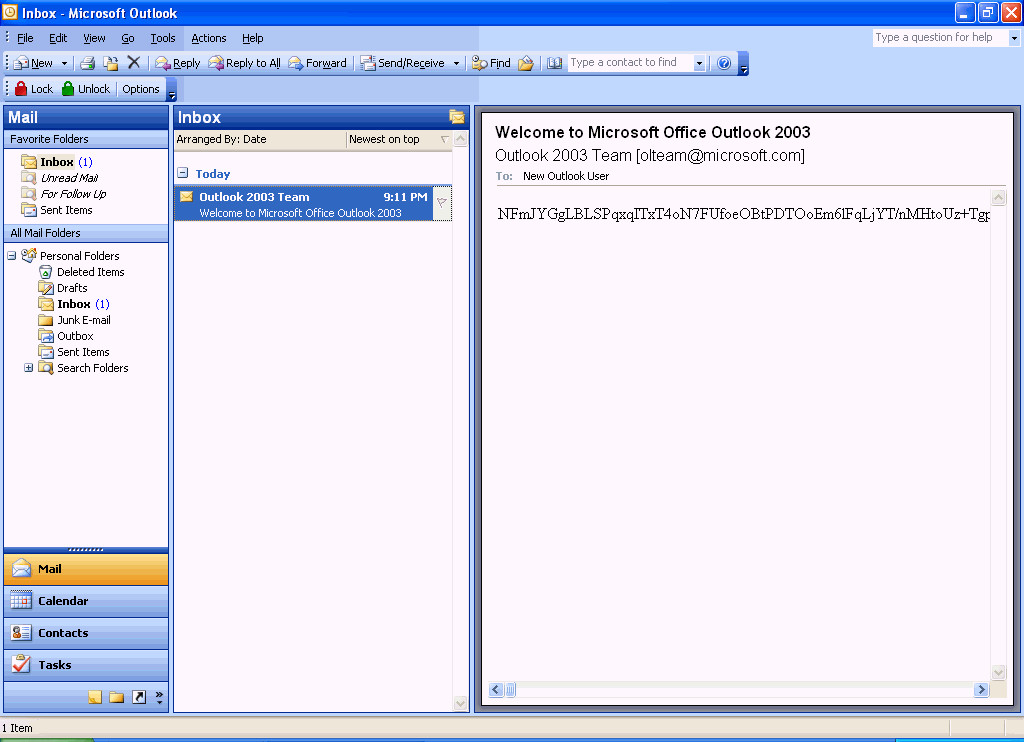Click the Outlook clock icon in title bar
This screenshot has height=742, width=1024.
pos(10,12)
